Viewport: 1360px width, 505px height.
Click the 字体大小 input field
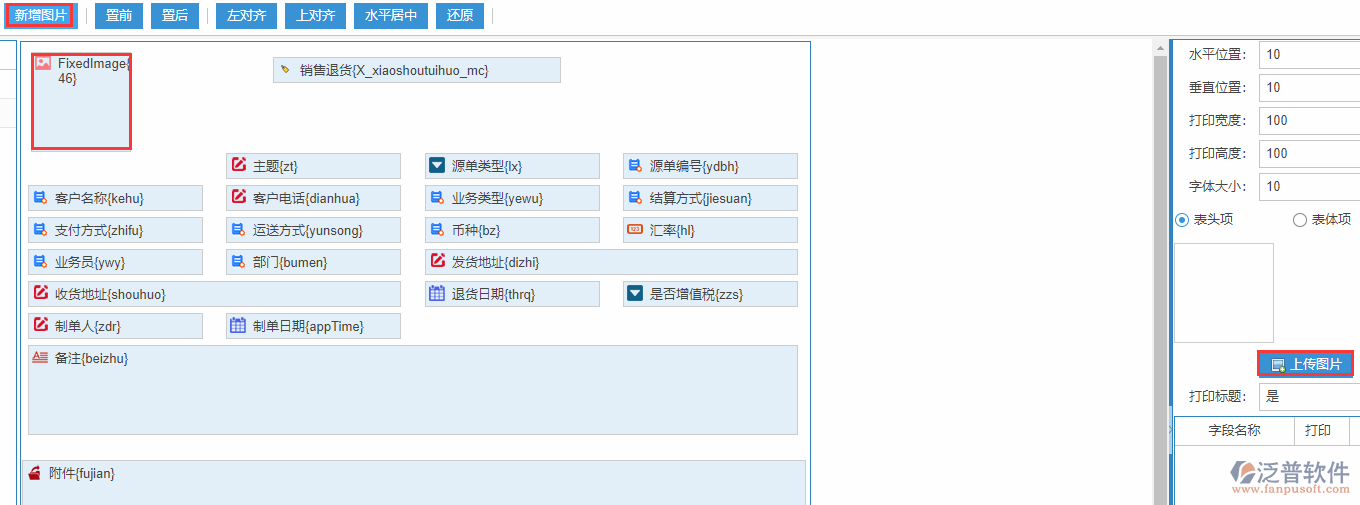click(x=1310, y=186)
